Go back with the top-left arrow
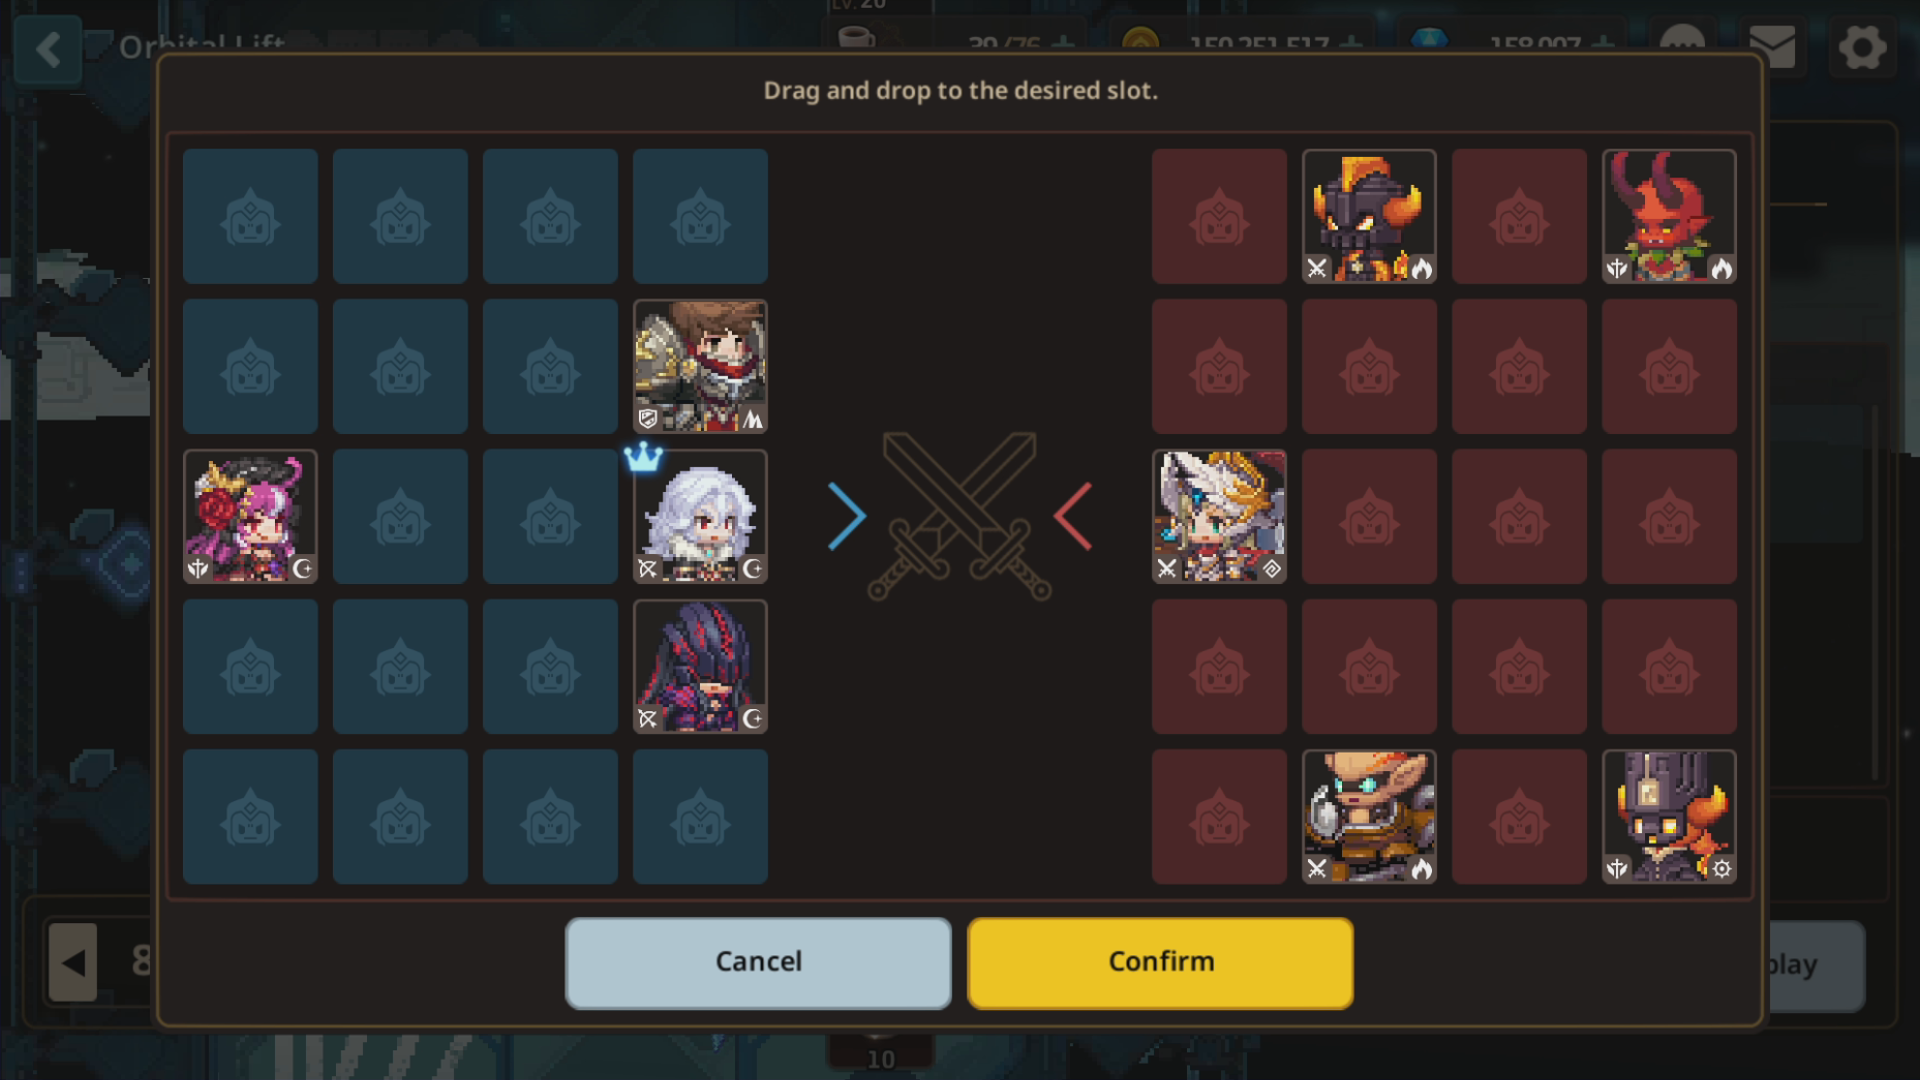Screen dimensions: 1920x1080 [x=48, y=49]
